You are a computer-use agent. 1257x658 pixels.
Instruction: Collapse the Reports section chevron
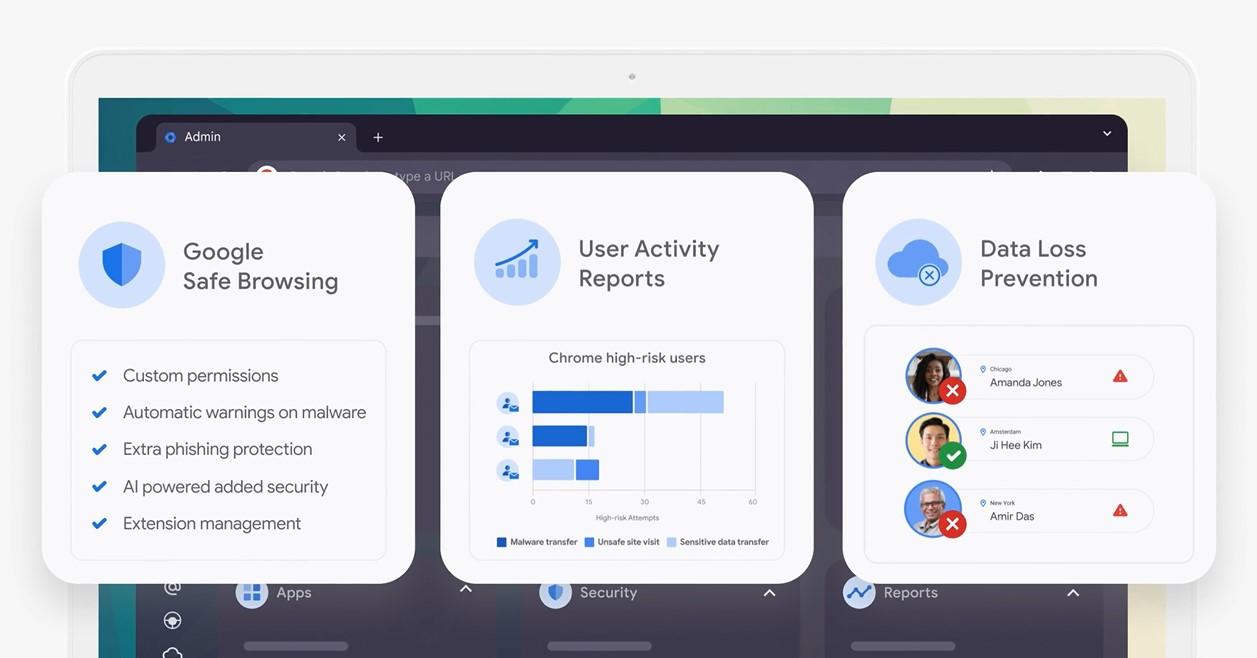tap(1073, 593)
